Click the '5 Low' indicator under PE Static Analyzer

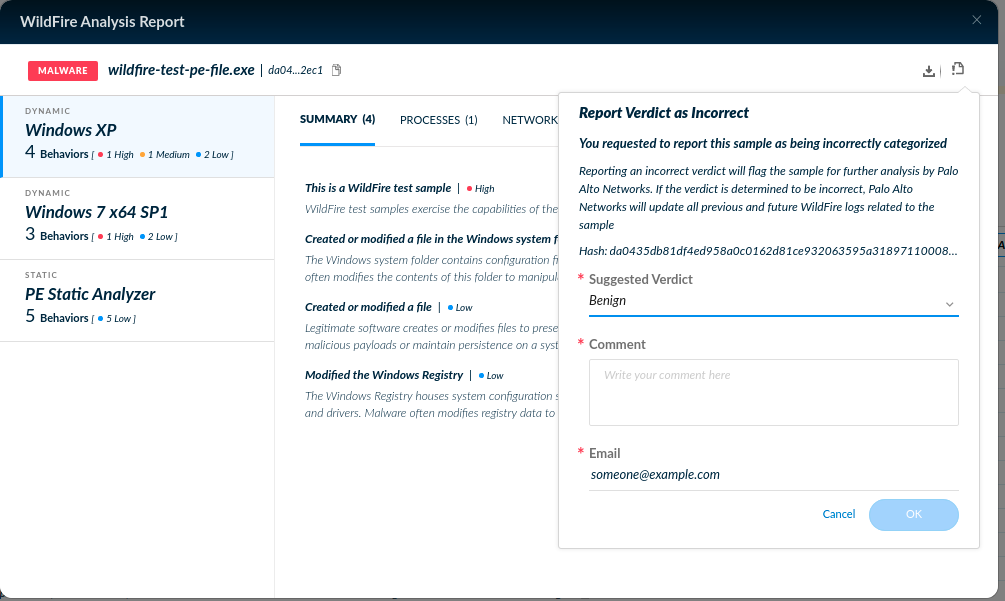tap(114, 318)
